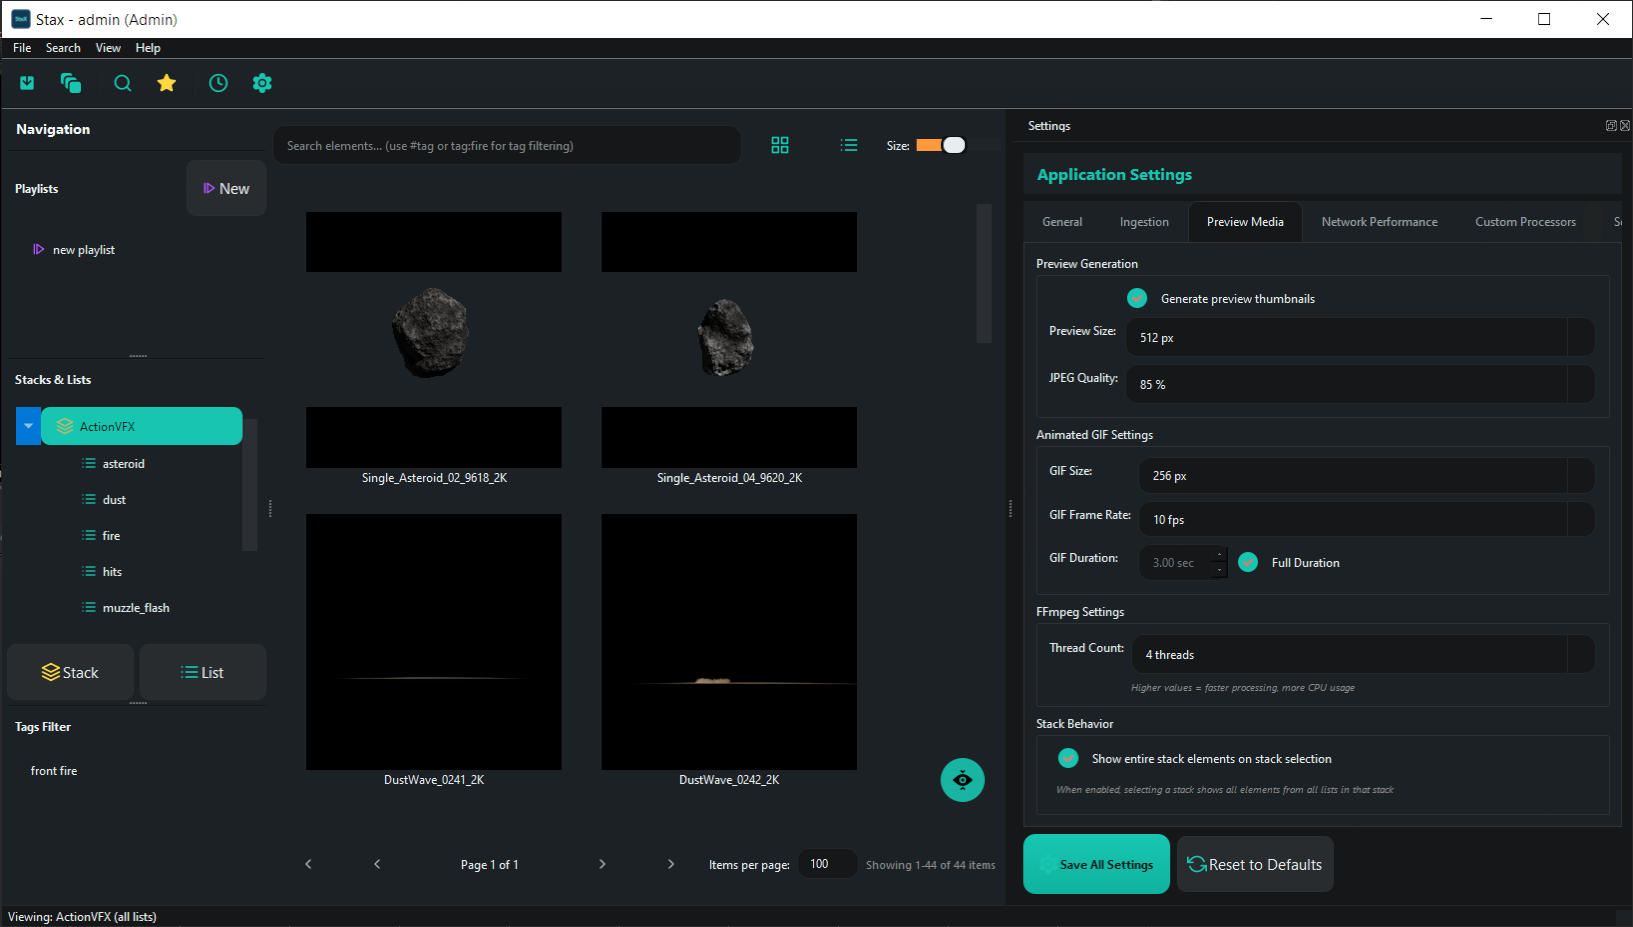Switch to the Network Performance tab
Screen dimensions: 1633x927
click(x=1379, y=222)
